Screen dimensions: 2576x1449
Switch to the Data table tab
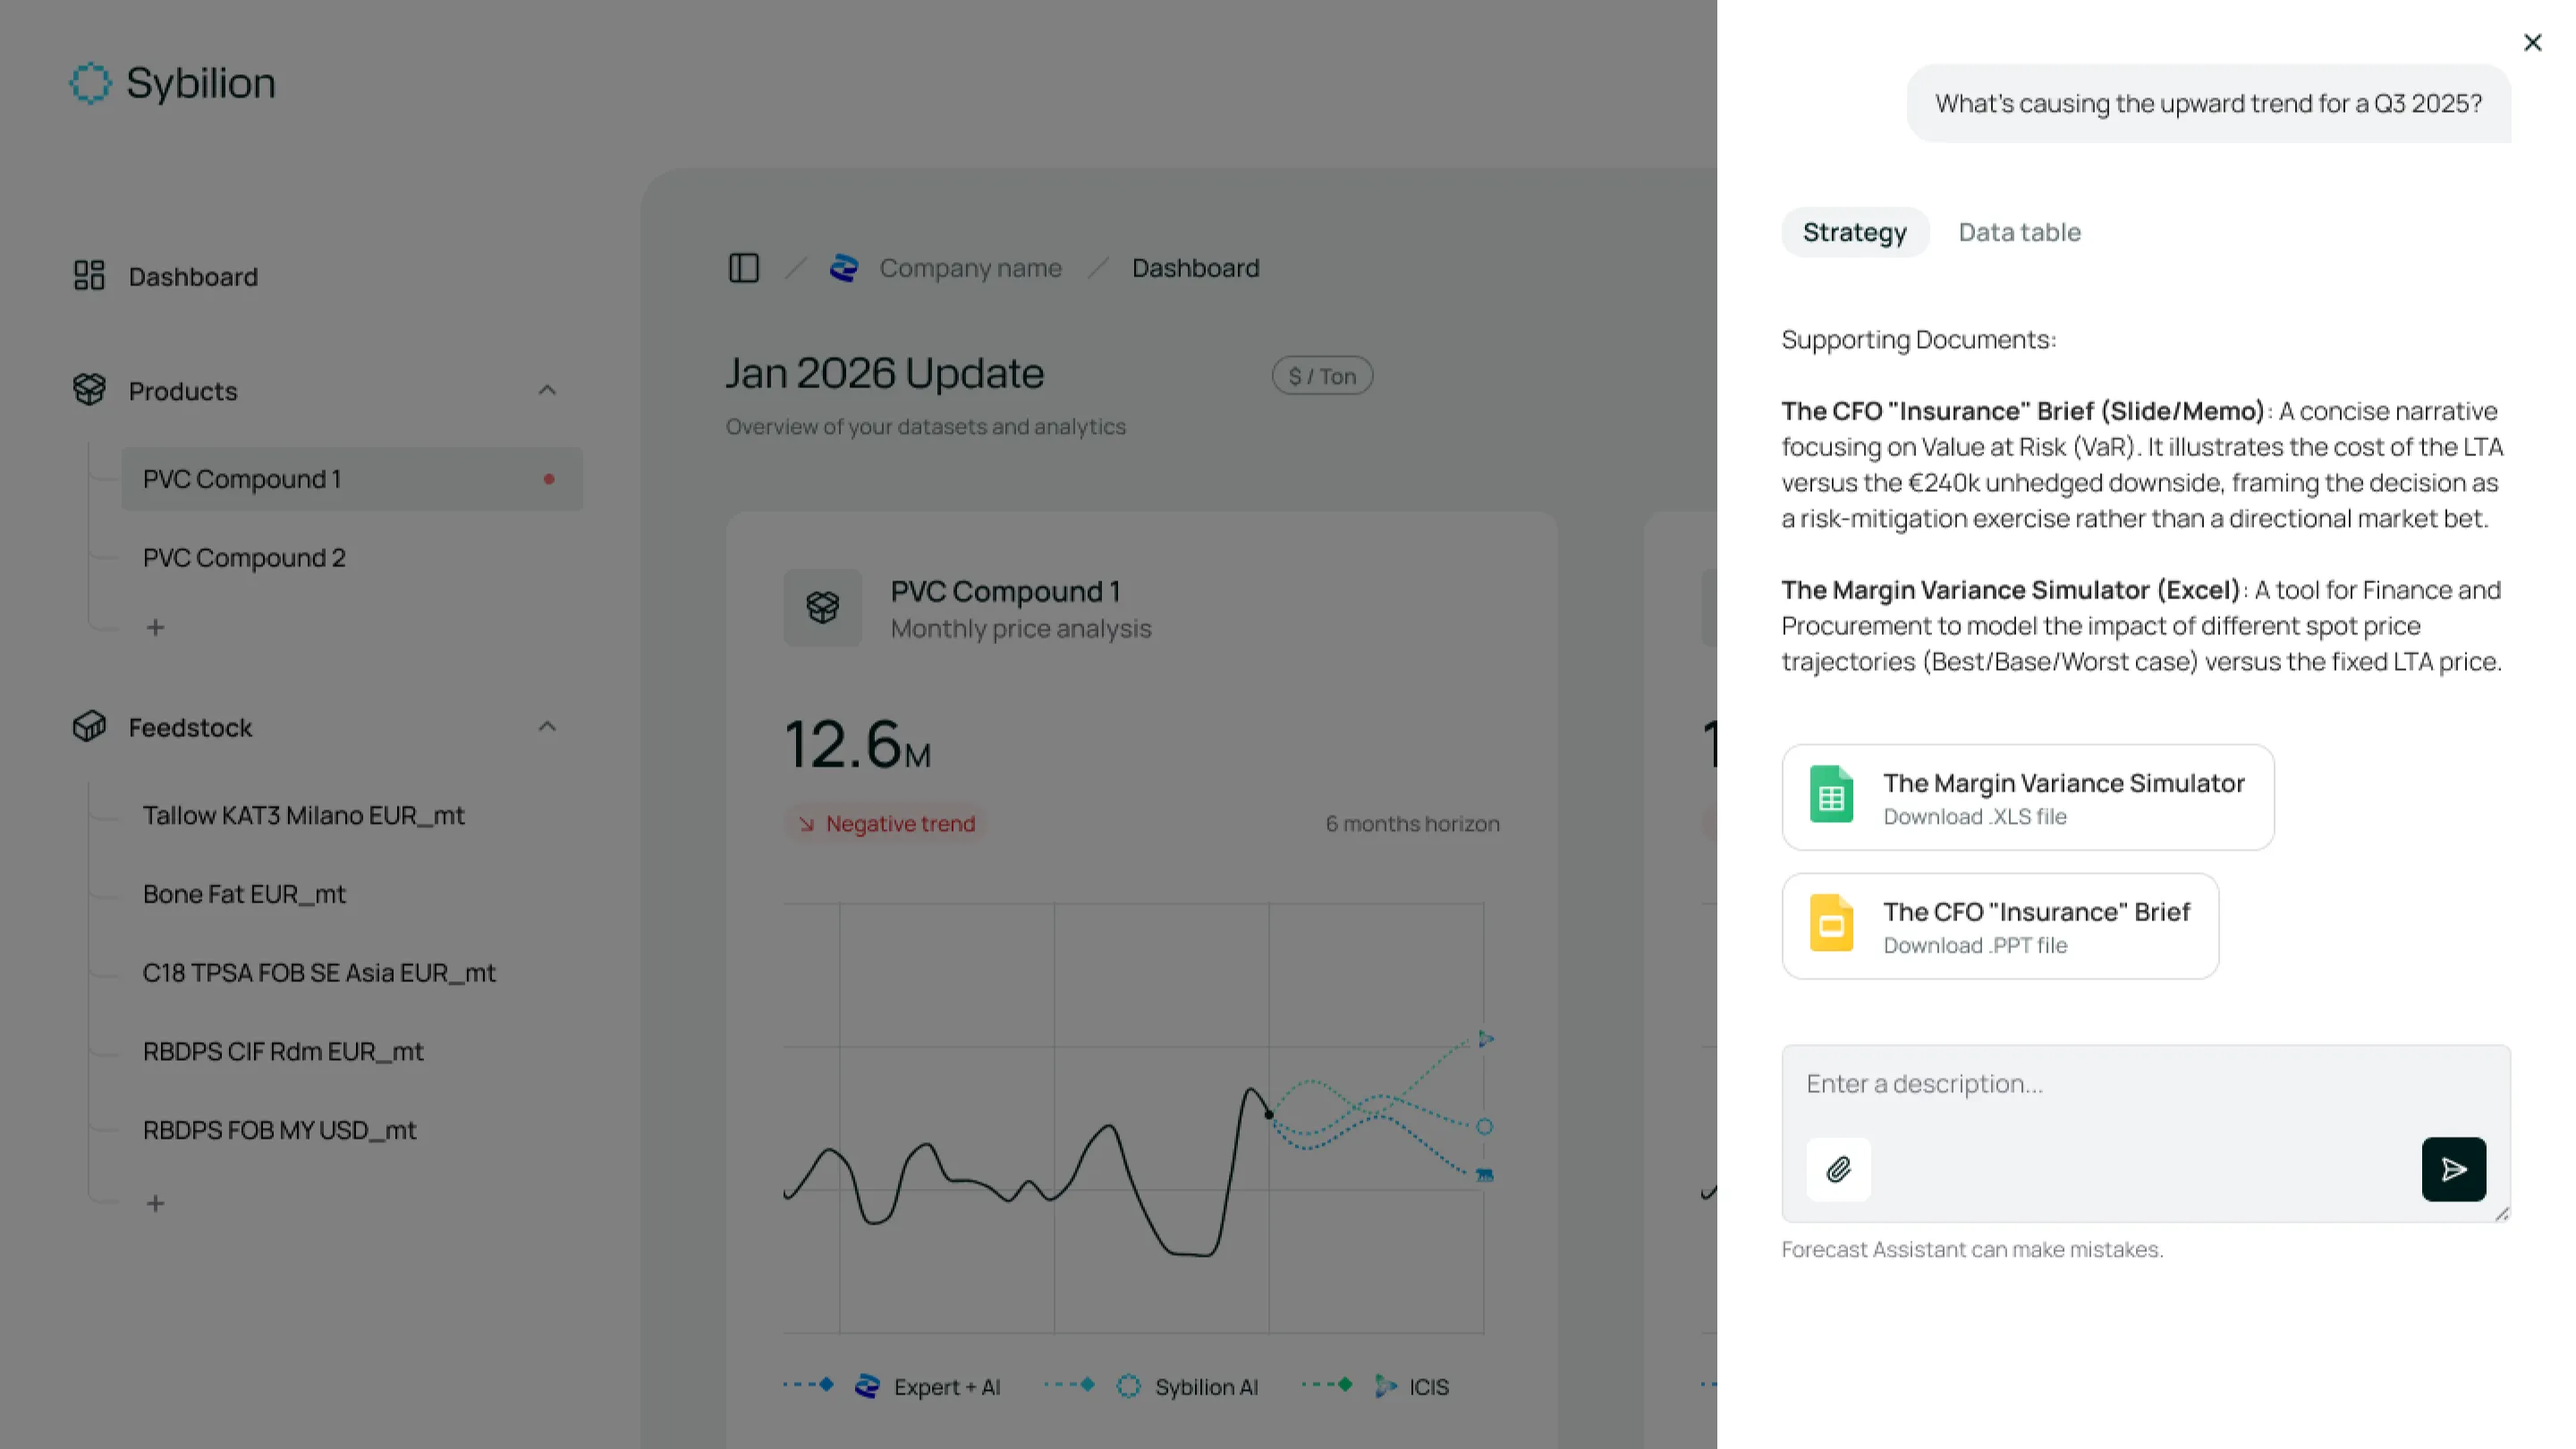click(2019, 232)
